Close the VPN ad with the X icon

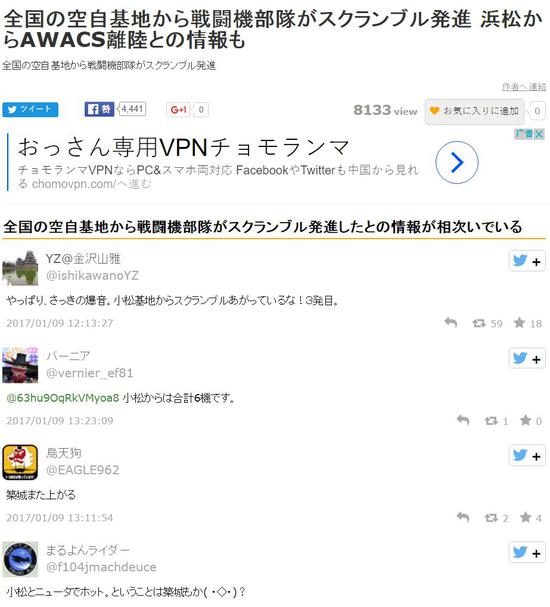pyautogui.click(x=539, y=134)
